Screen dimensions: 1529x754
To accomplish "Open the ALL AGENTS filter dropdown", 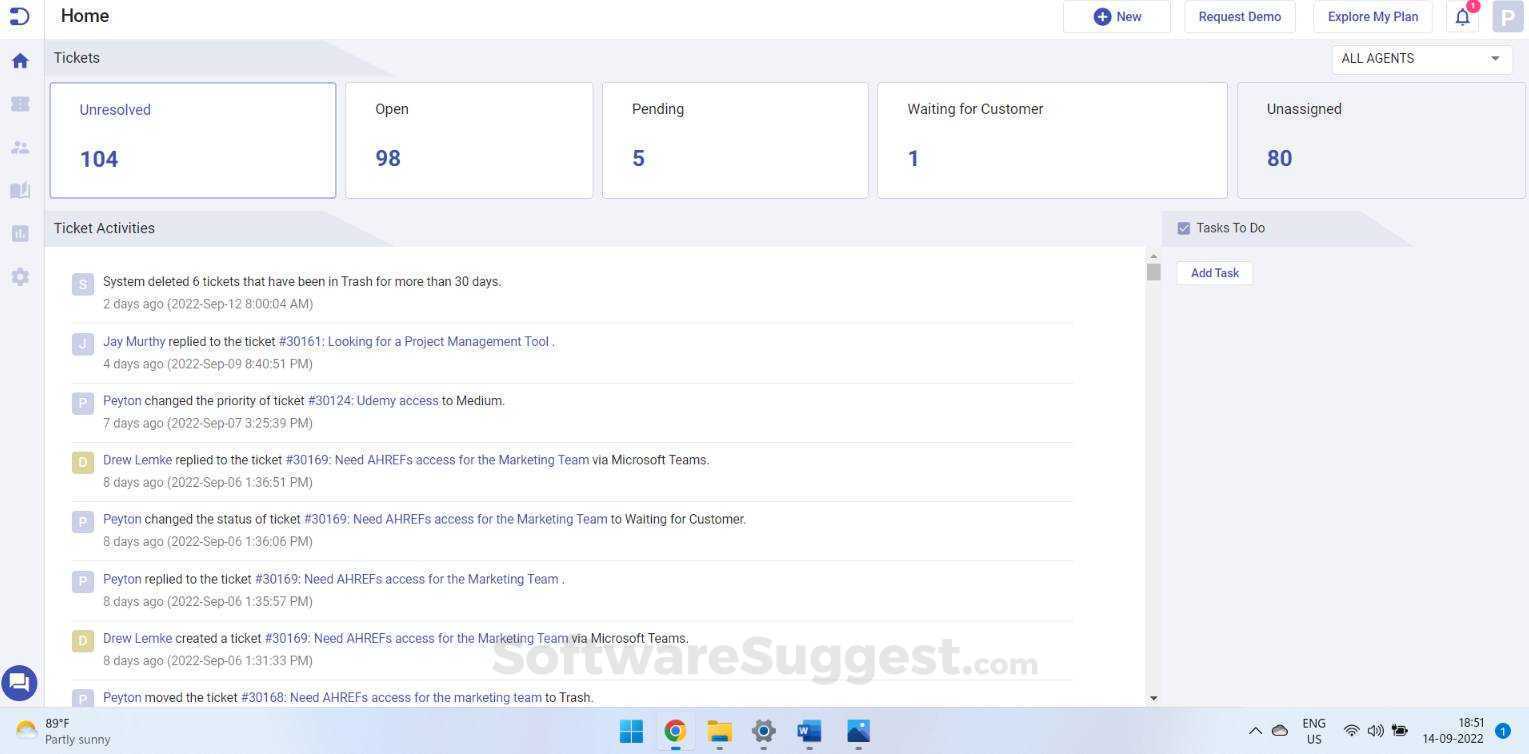I will 1420,58.
